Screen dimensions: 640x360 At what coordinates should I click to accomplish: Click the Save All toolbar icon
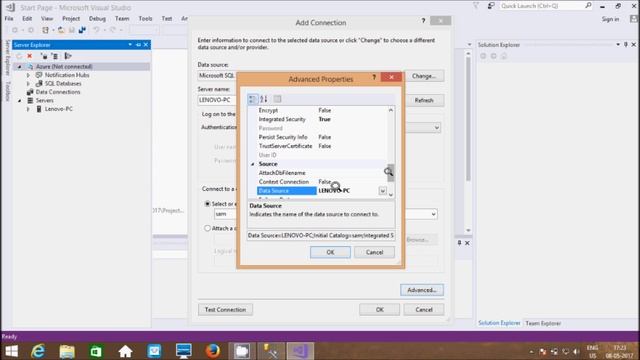82,30
